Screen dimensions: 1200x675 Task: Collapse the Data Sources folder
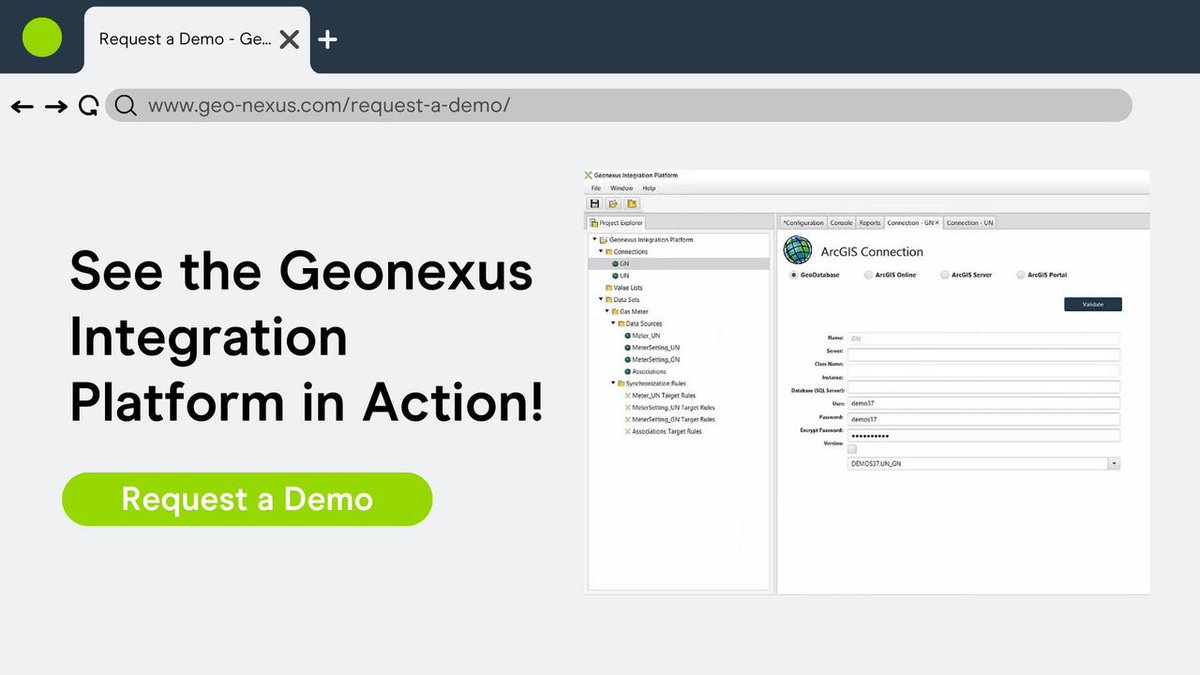(x=612, y=323)
